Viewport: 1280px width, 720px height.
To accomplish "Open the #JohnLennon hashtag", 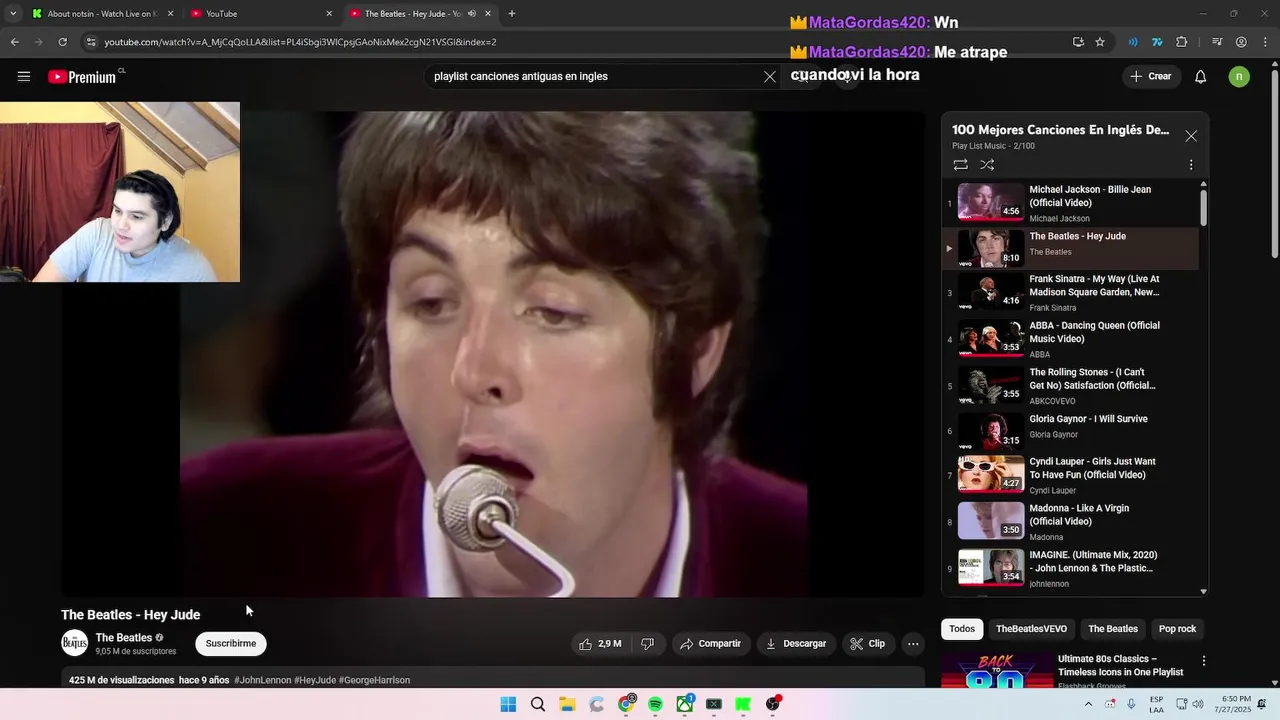I will pos(262,680).
